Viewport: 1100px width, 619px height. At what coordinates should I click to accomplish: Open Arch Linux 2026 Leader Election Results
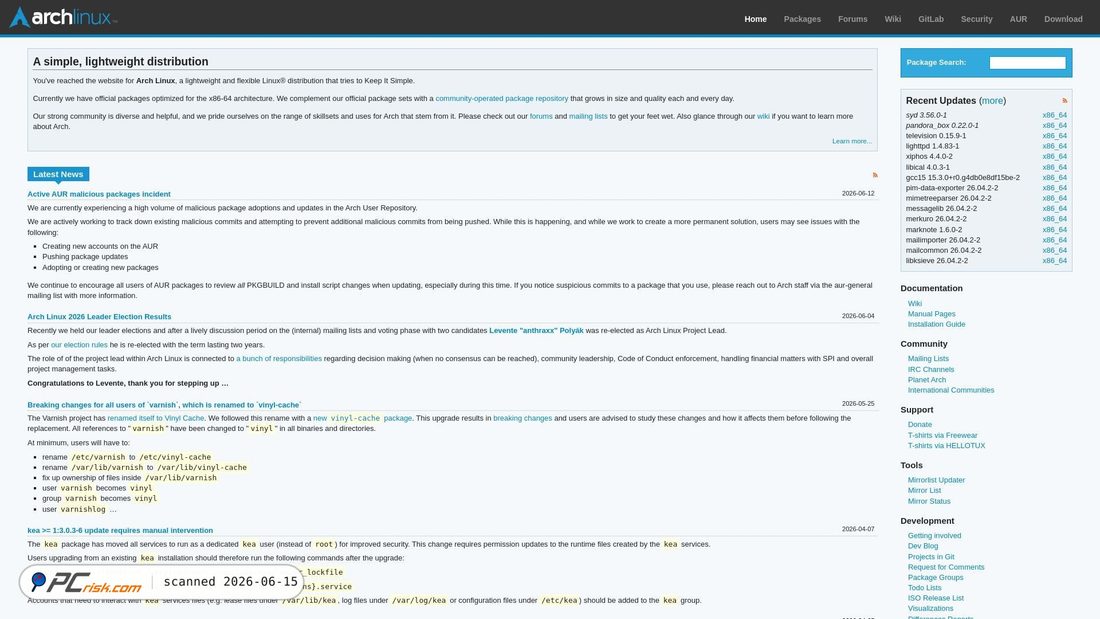[x=99, y=317]
